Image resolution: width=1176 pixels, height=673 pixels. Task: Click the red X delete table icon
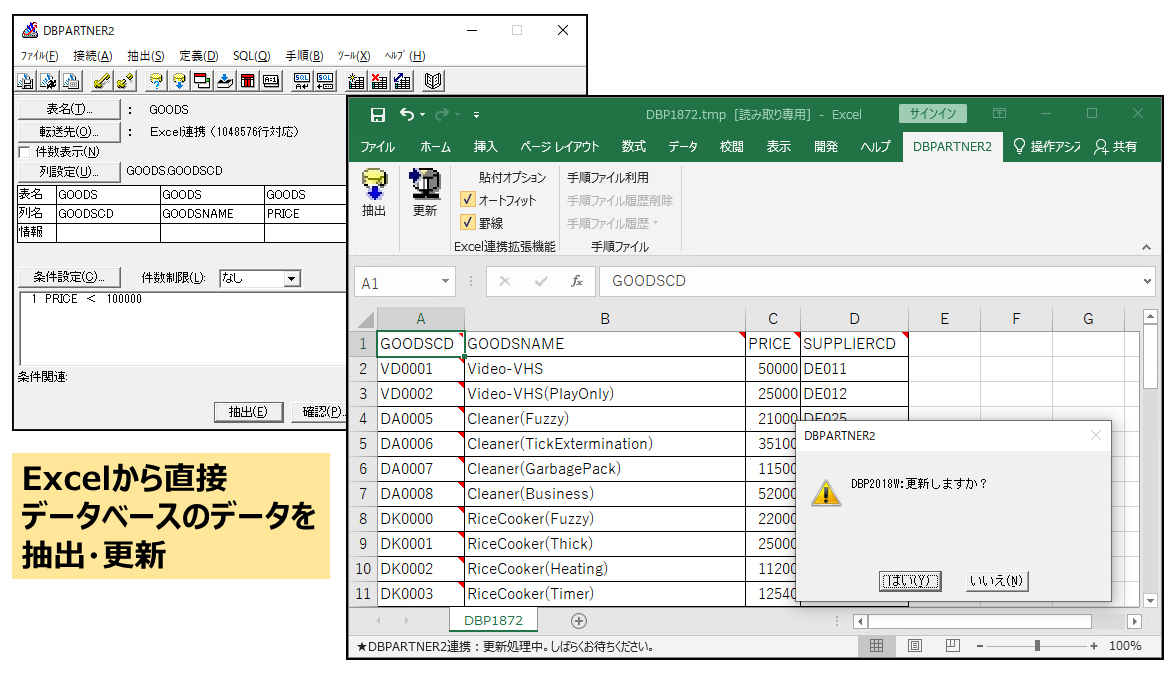pos(380,81)
